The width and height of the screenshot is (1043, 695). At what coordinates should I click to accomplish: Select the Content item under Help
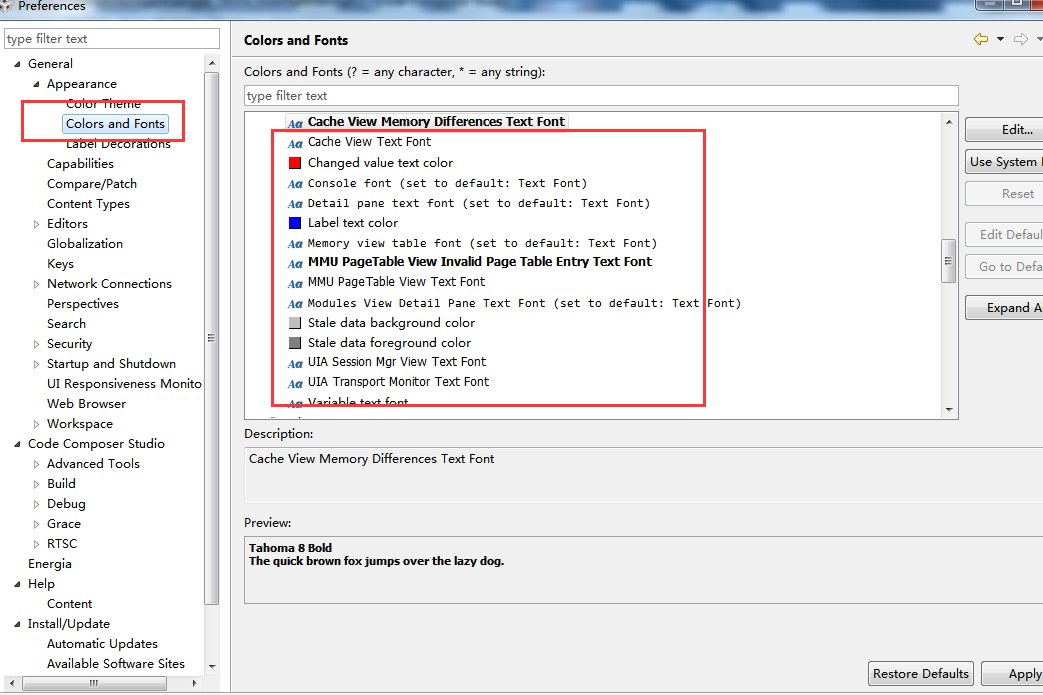[x=70, y=604]
